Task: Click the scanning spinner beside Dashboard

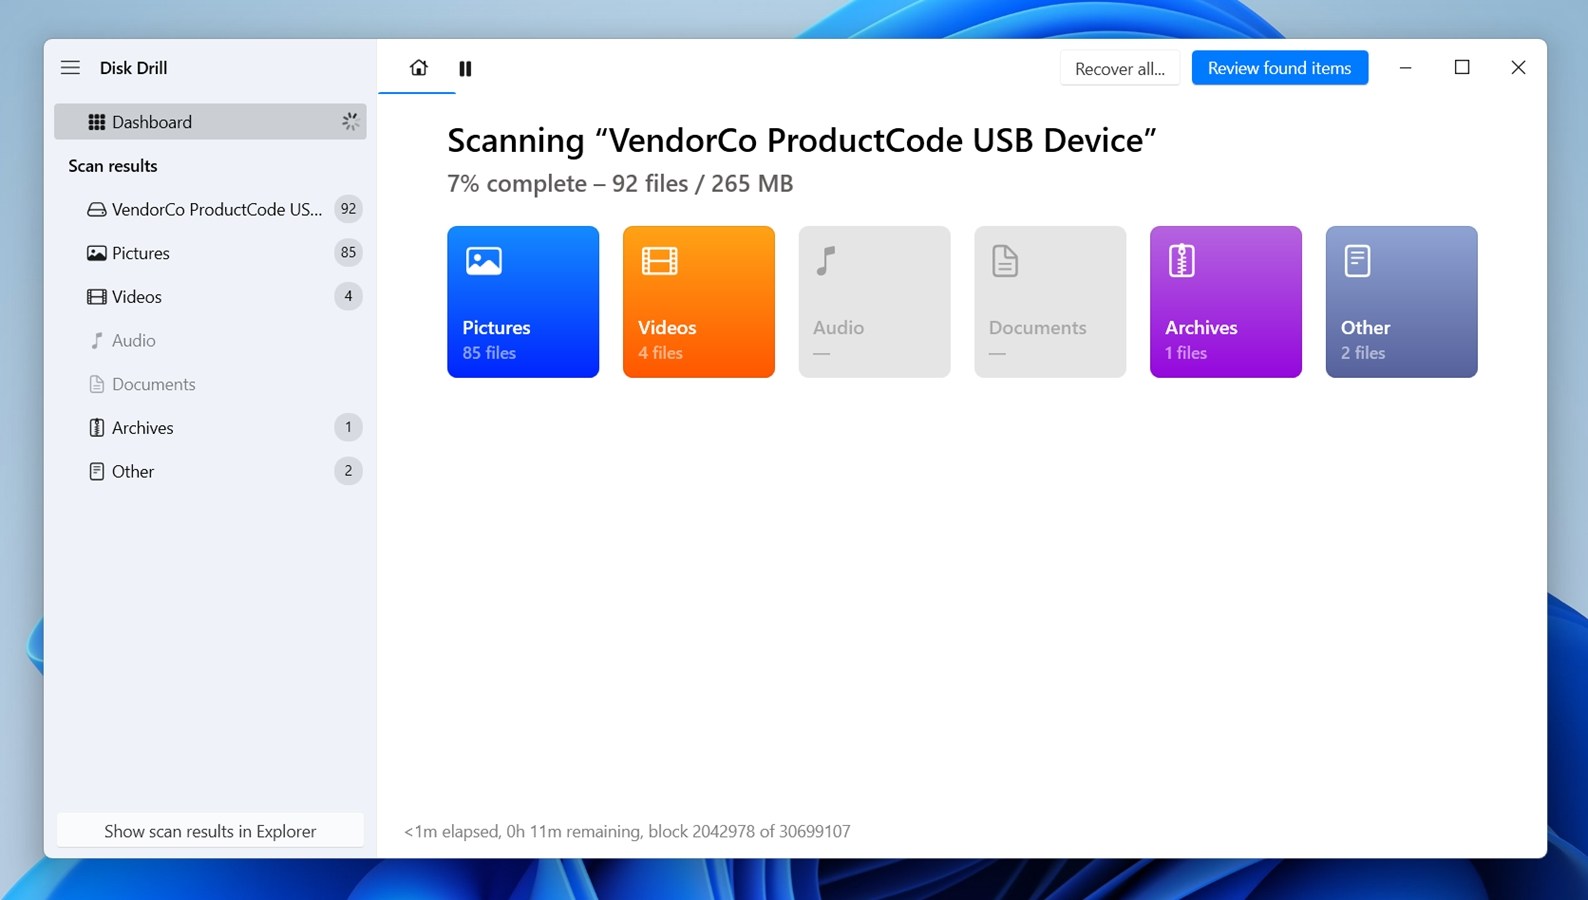Action: tap(350, 122)
